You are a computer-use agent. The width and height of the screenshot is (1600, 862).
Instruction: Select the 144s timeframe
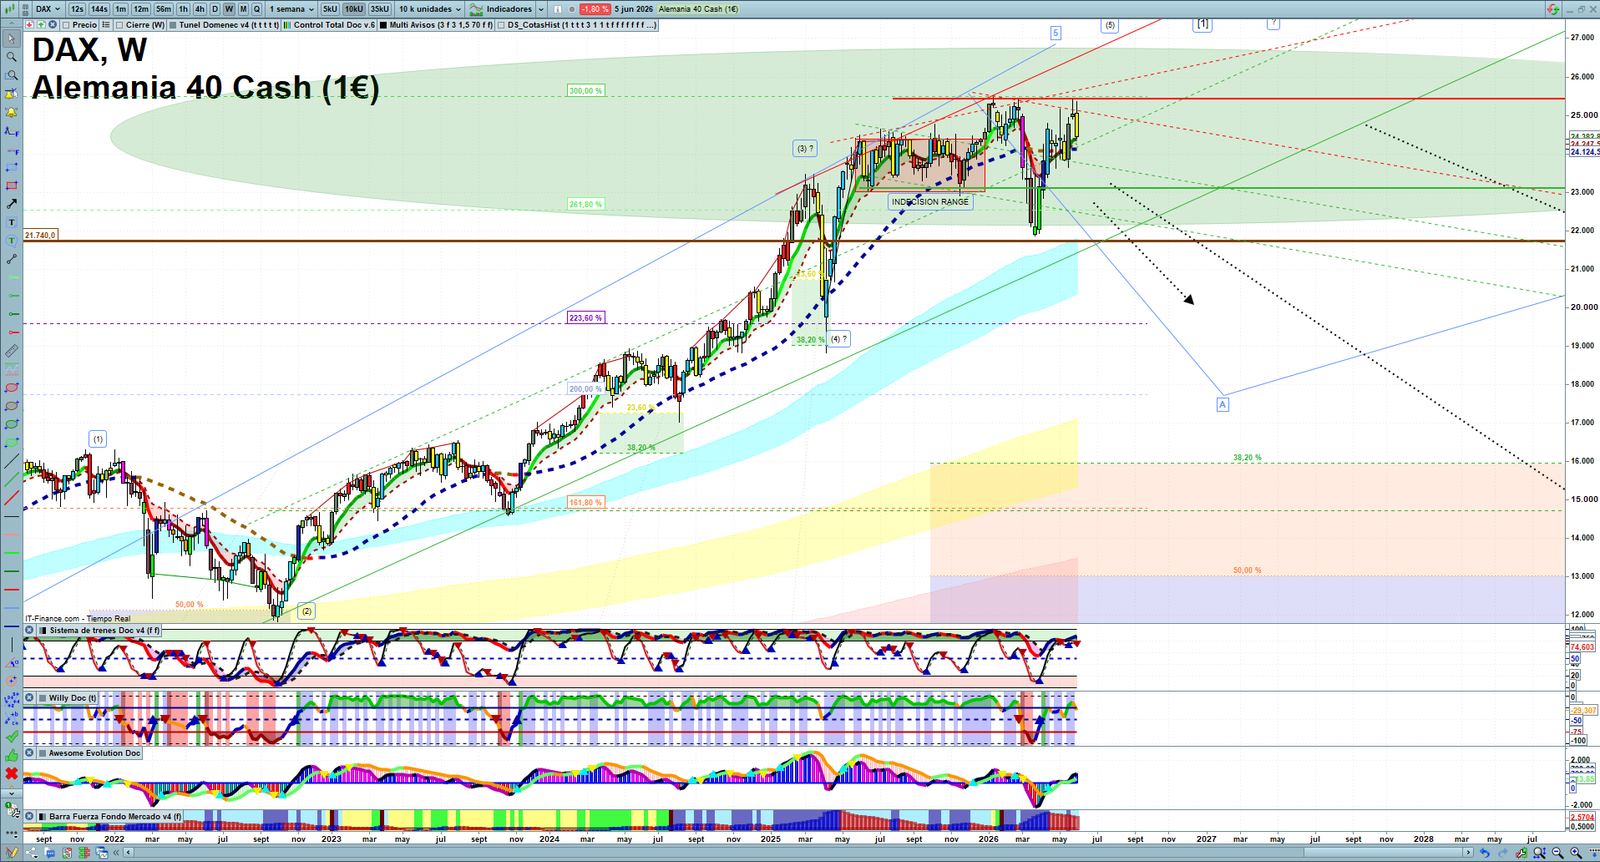(99, 9)
